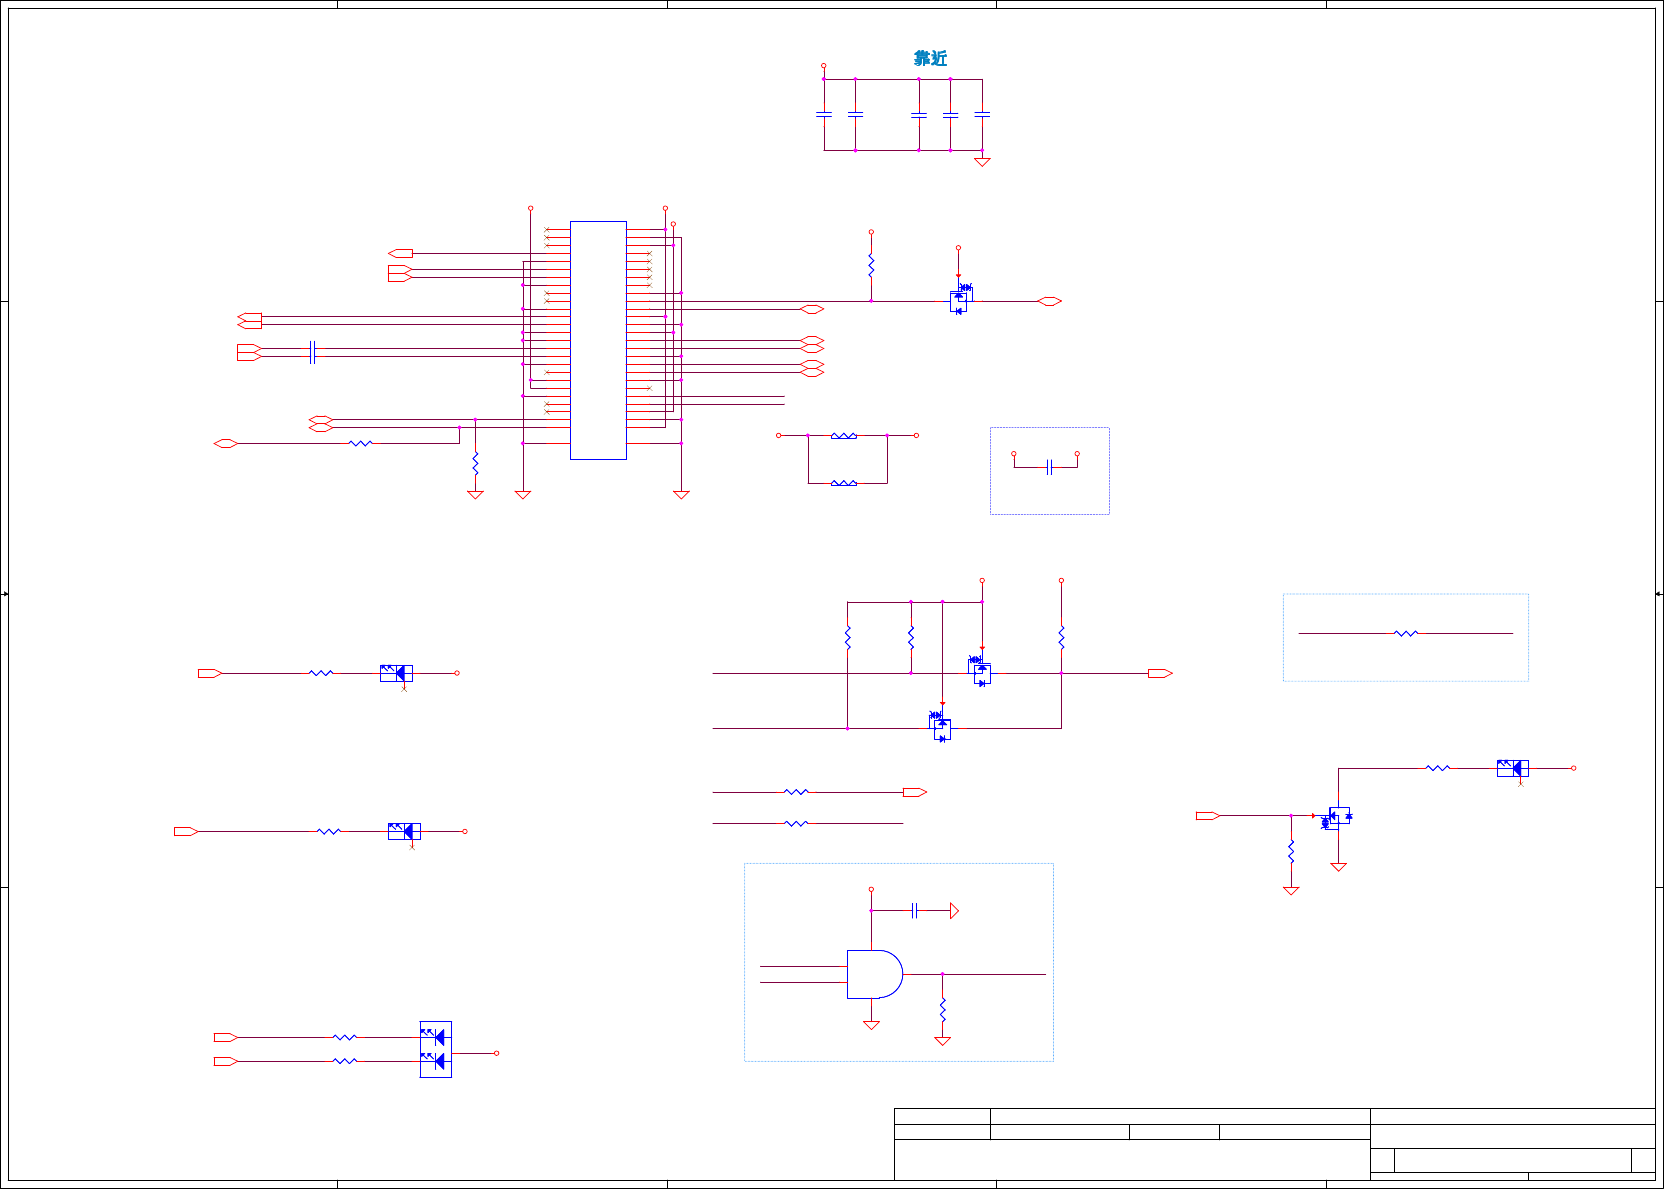Select the series capacitor left of the IC

click(312, 352)
